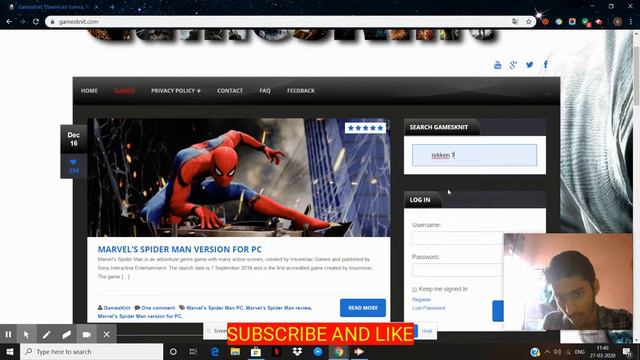Click the five-star rating badge

point(365,128)
